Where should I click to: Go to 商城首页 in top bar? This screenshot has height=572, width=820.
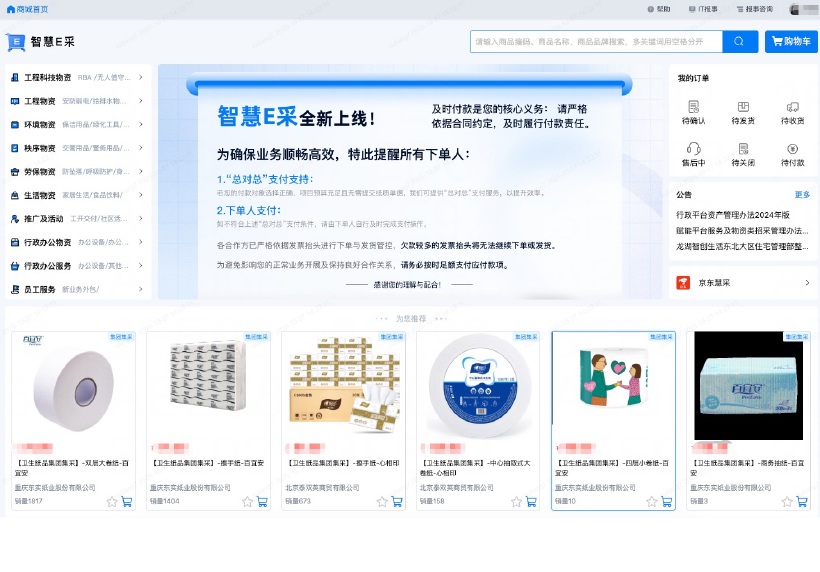coord(27,8)
